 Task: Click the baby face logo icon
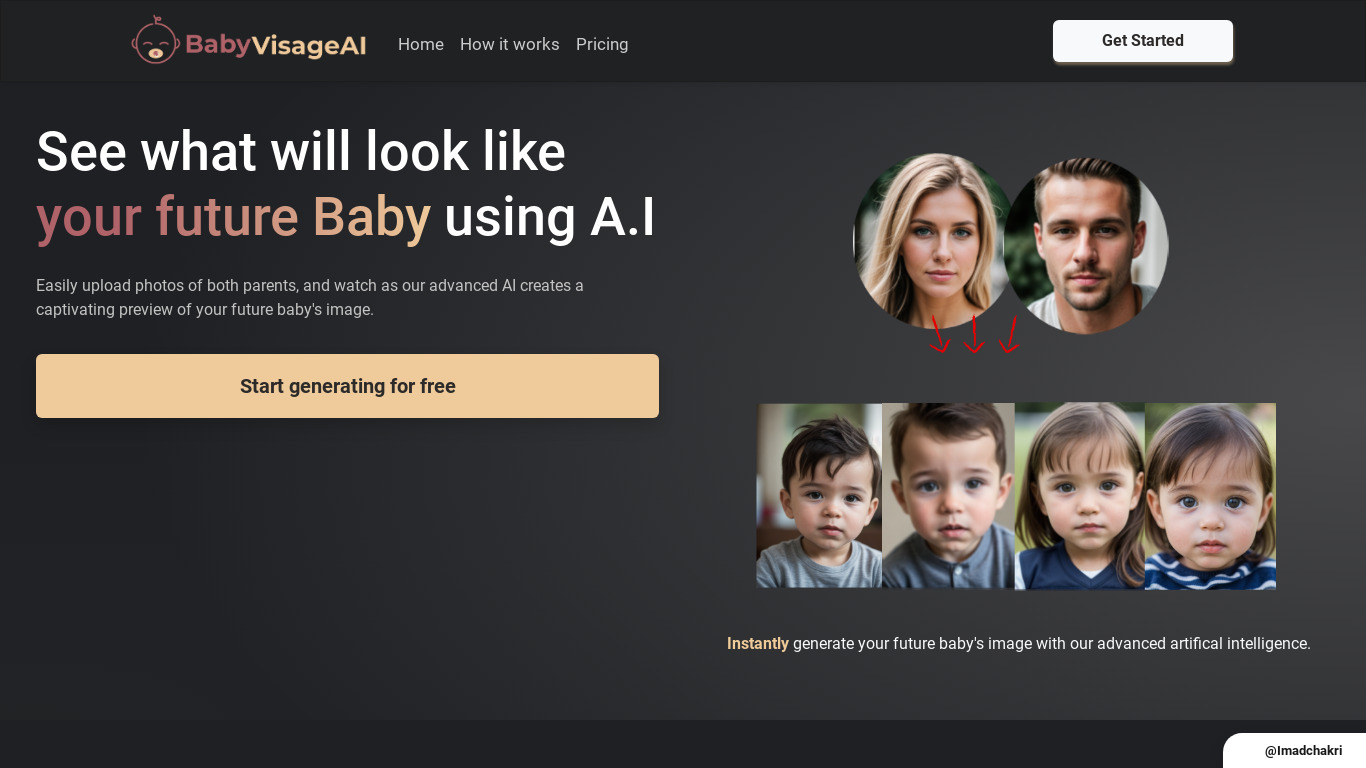[155, 40]
